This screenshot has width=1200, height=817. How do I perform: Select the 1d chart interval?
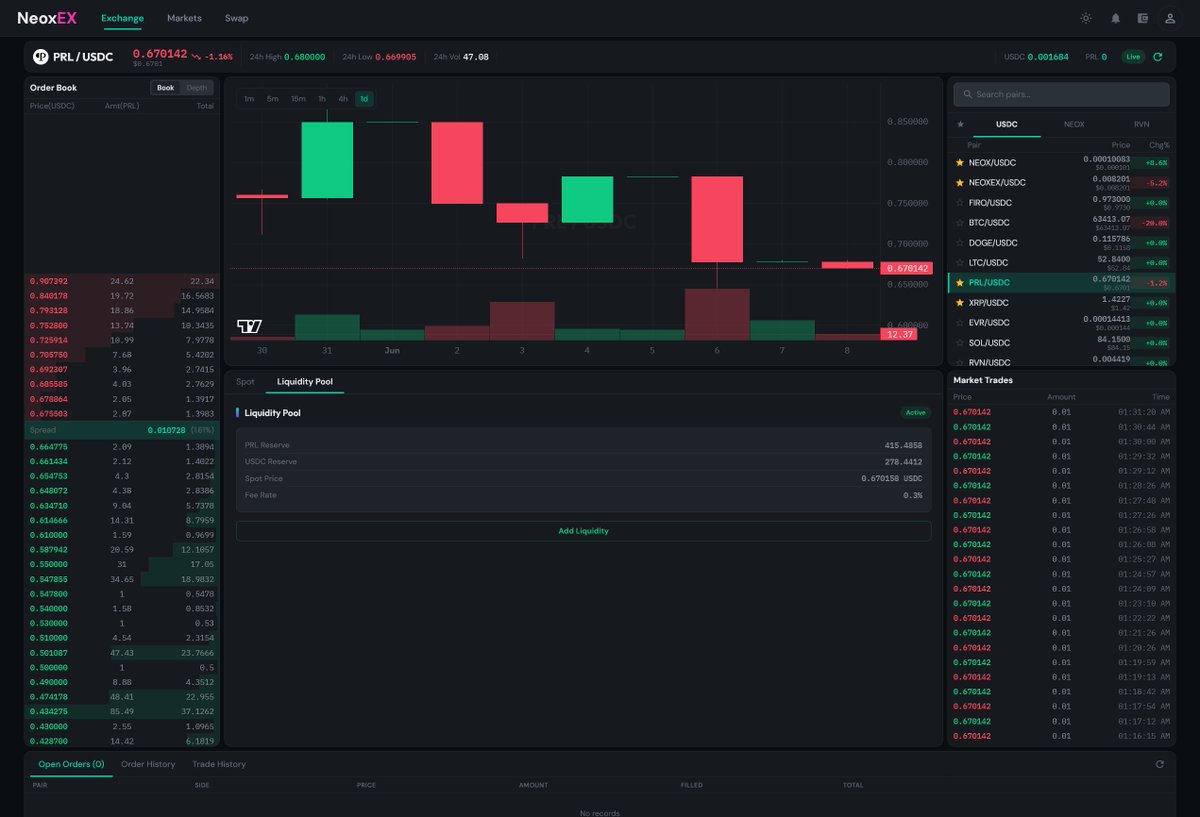coord(364,99)
